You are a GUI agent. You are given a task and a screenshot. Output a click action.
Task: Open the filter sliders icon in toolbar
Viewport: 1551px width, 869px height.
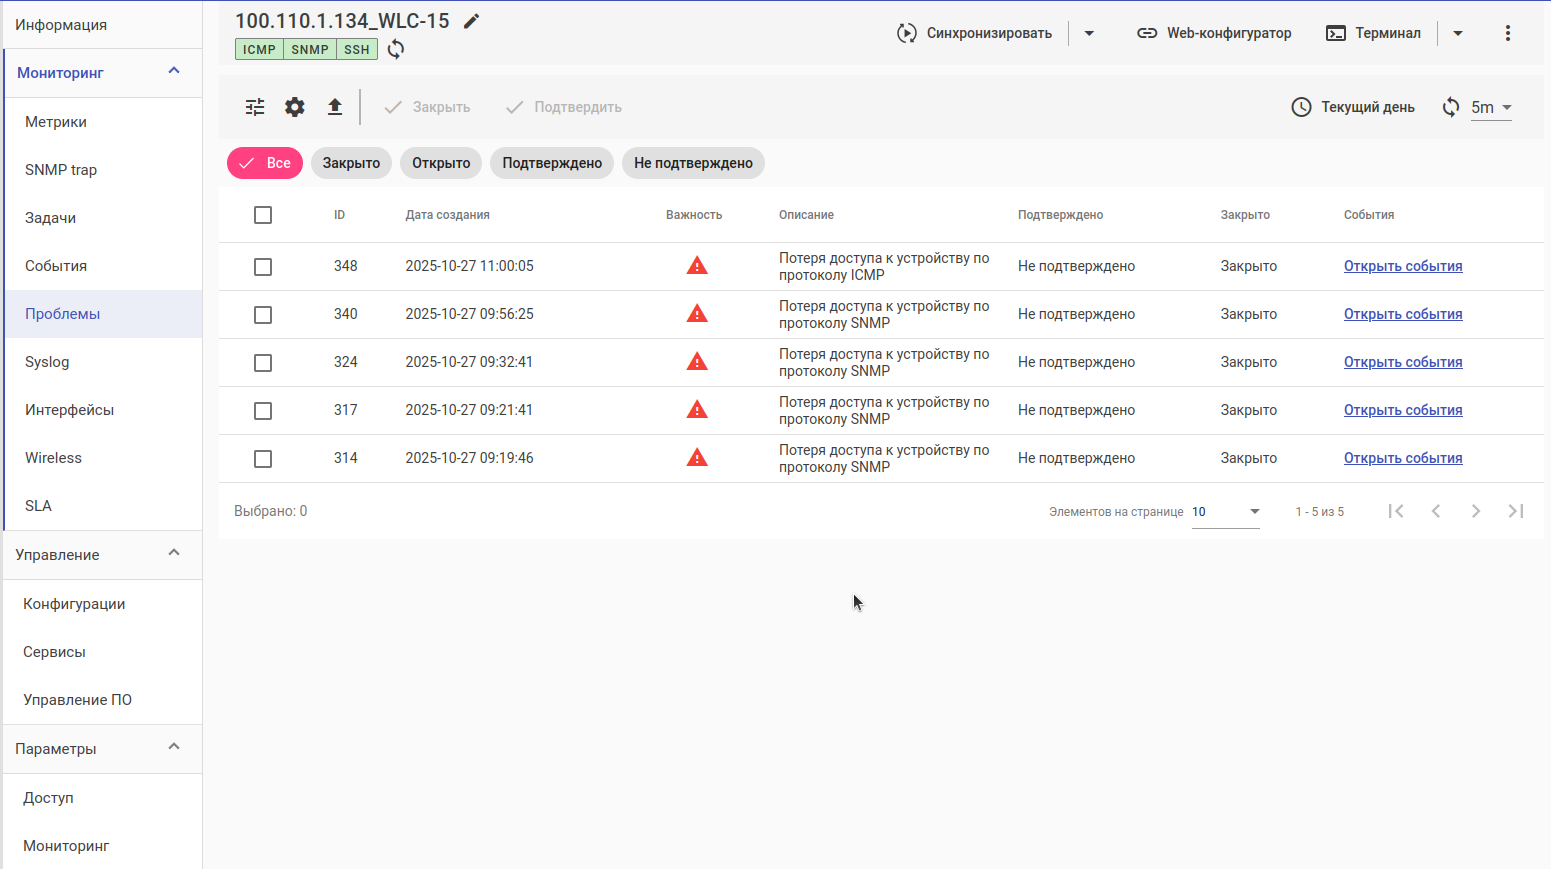pyautogui.click(x=255, y=107)
